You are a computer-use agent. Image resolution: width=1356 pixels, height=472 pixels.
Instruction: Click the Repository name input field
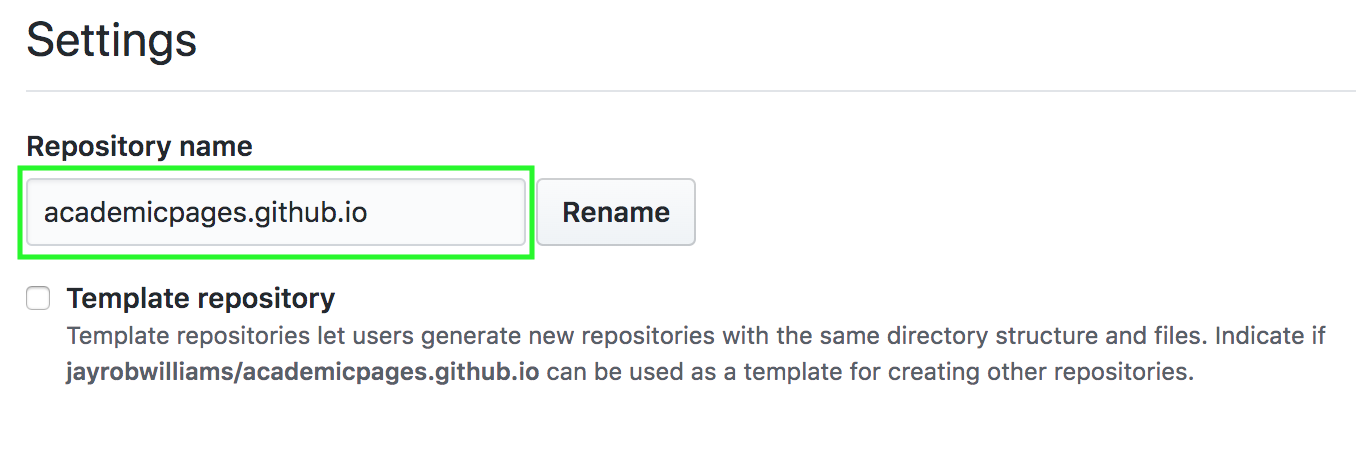(x=275, y=212)
